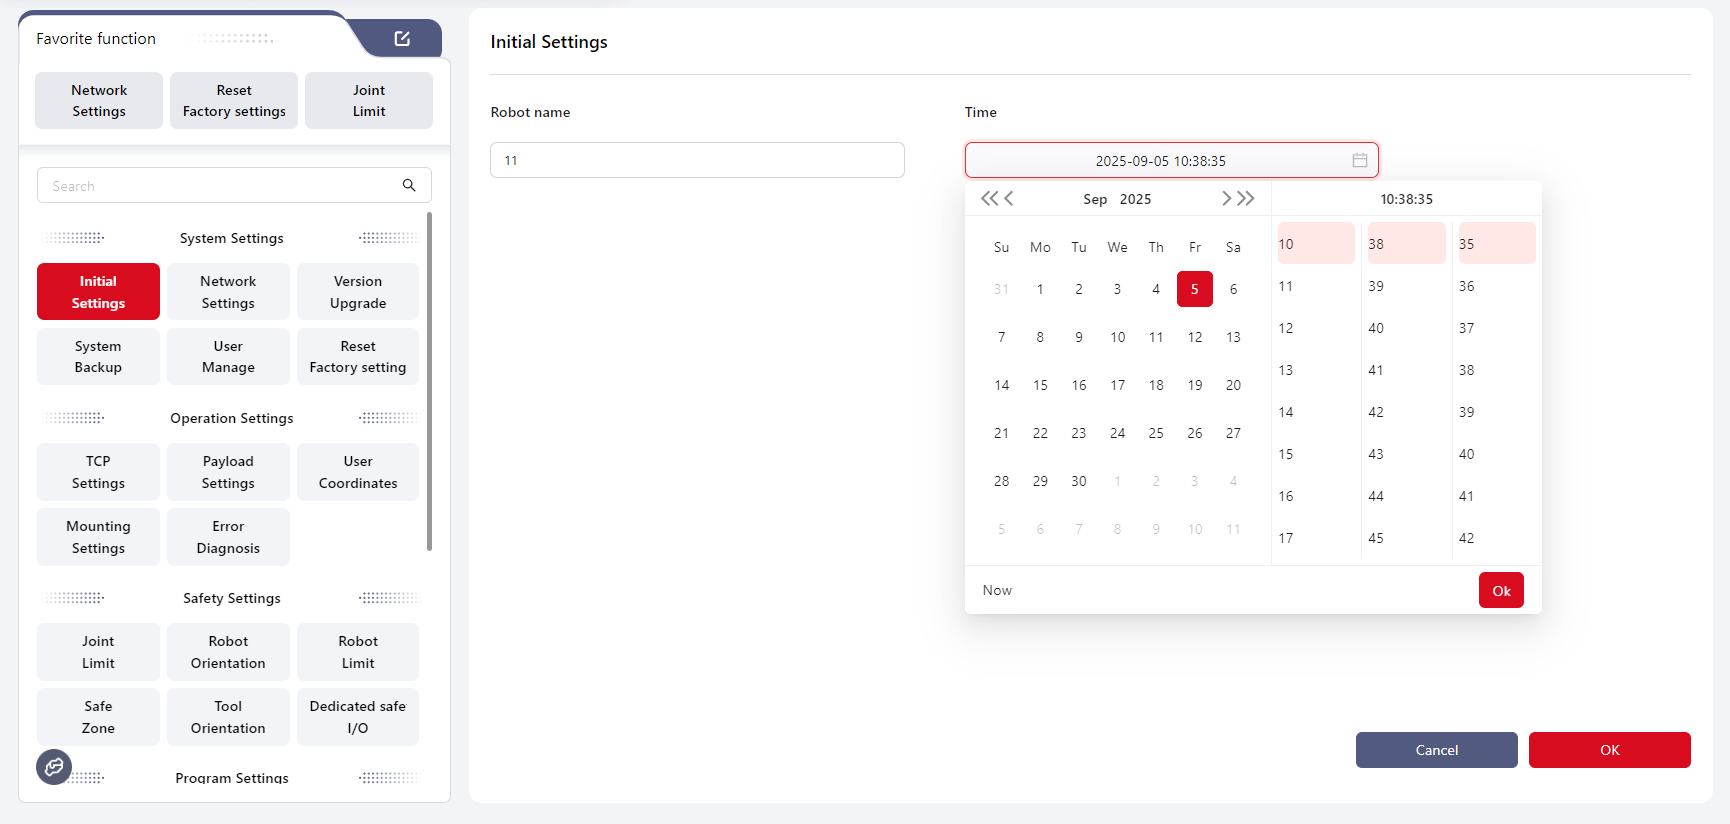
Task: Click the calendar icon in Time field
Action: point(1359,160)
